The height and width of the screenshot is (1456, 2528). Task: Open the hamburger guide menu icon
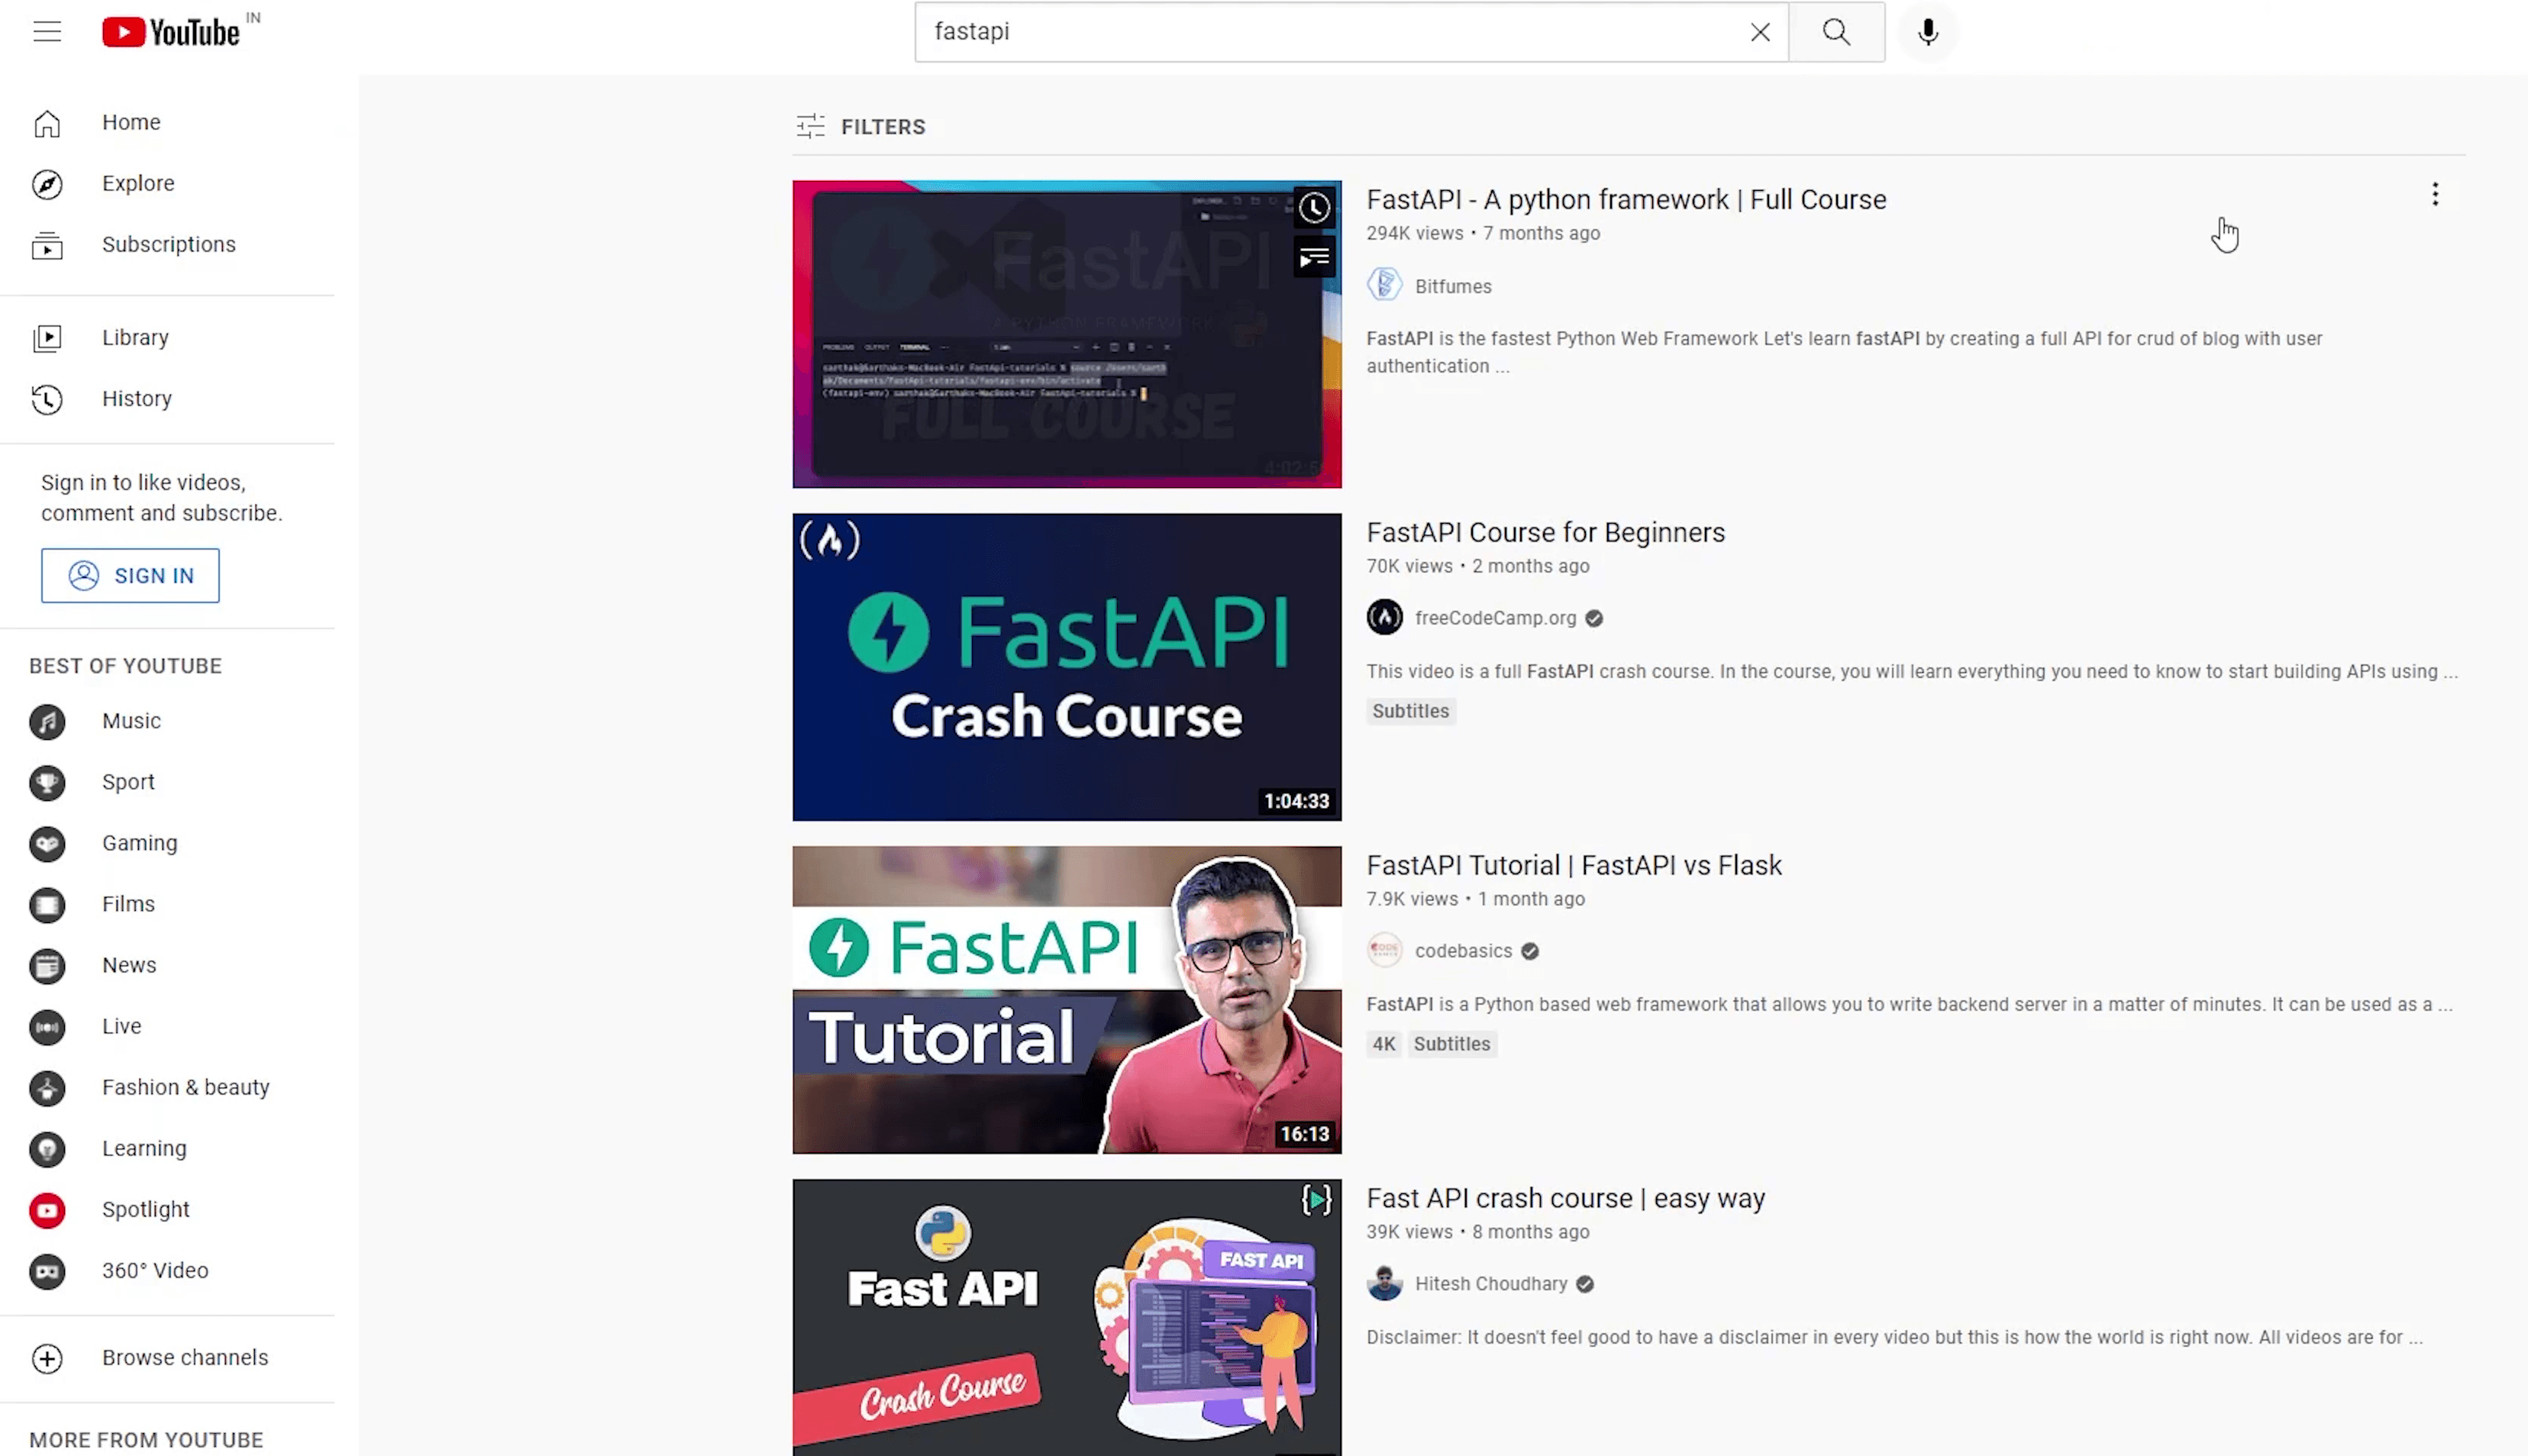[x=47, y=32]
